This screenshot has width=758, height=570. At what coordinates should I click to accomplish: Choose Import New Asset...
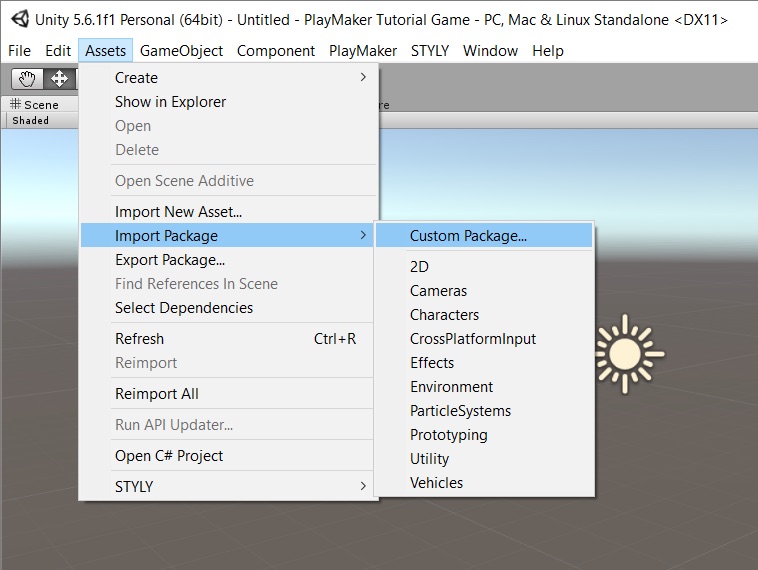(x=228, y=211)
